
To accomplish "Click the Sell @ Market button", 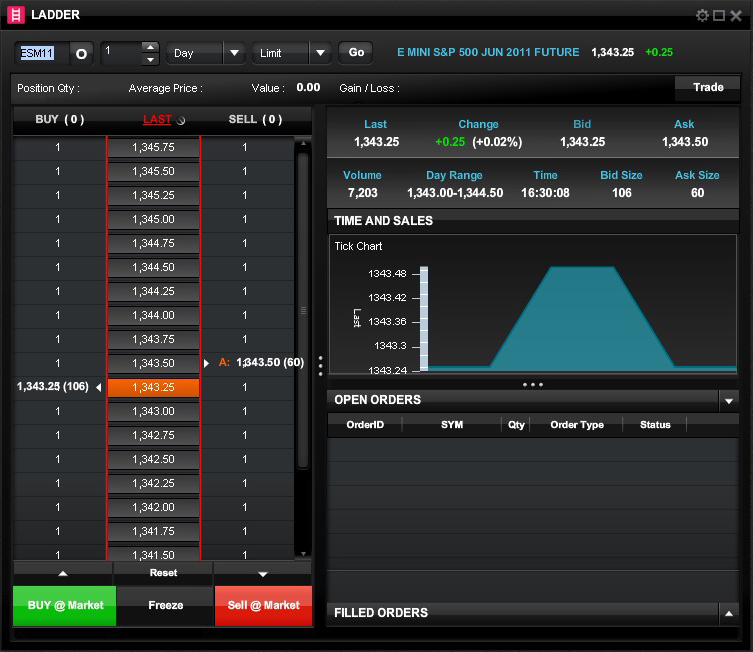I will (x=263, y=605).
